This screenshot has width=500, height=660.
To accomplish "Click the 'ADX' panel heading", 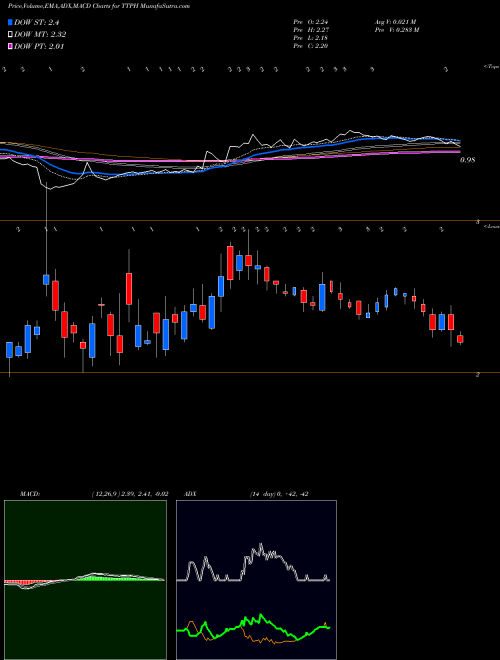I will (191, 494).
